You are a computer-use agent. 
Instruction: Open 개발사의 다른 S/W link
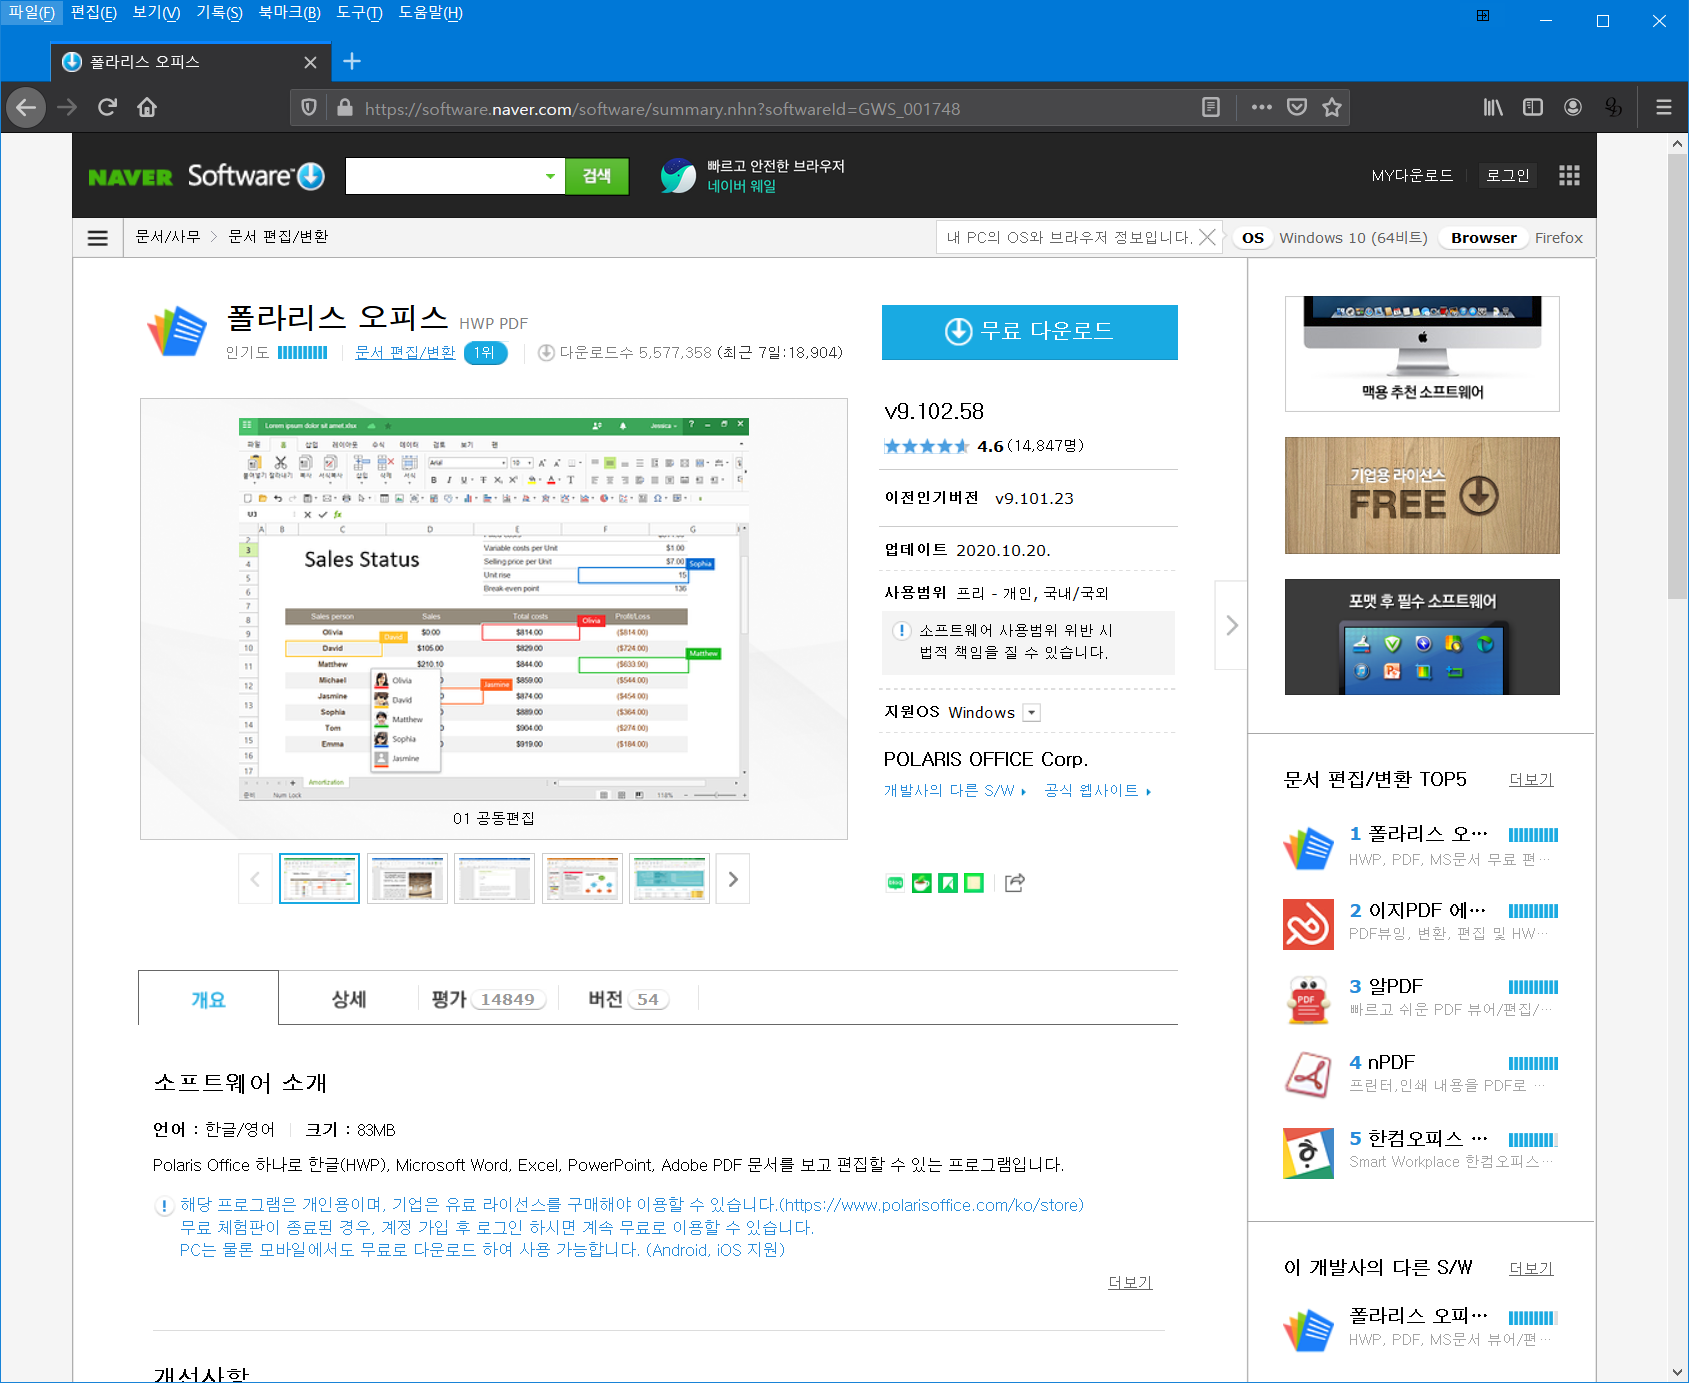954,790
